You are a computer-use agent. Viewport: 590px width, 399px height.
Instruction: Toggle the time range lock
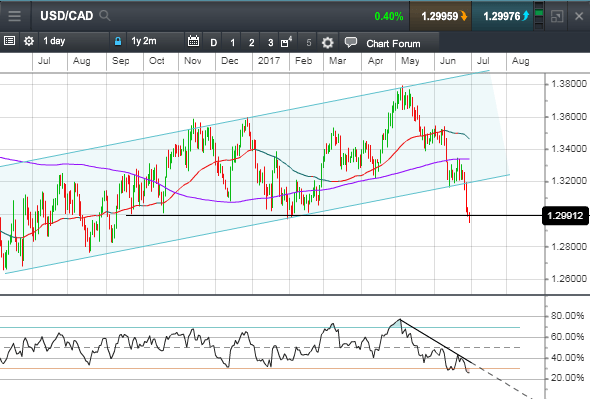coord(118,41)
